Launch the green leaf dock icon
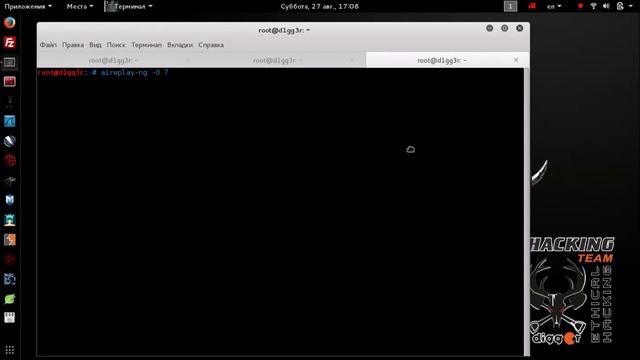The width and height of the screenshot is (640, 360). 9,299
